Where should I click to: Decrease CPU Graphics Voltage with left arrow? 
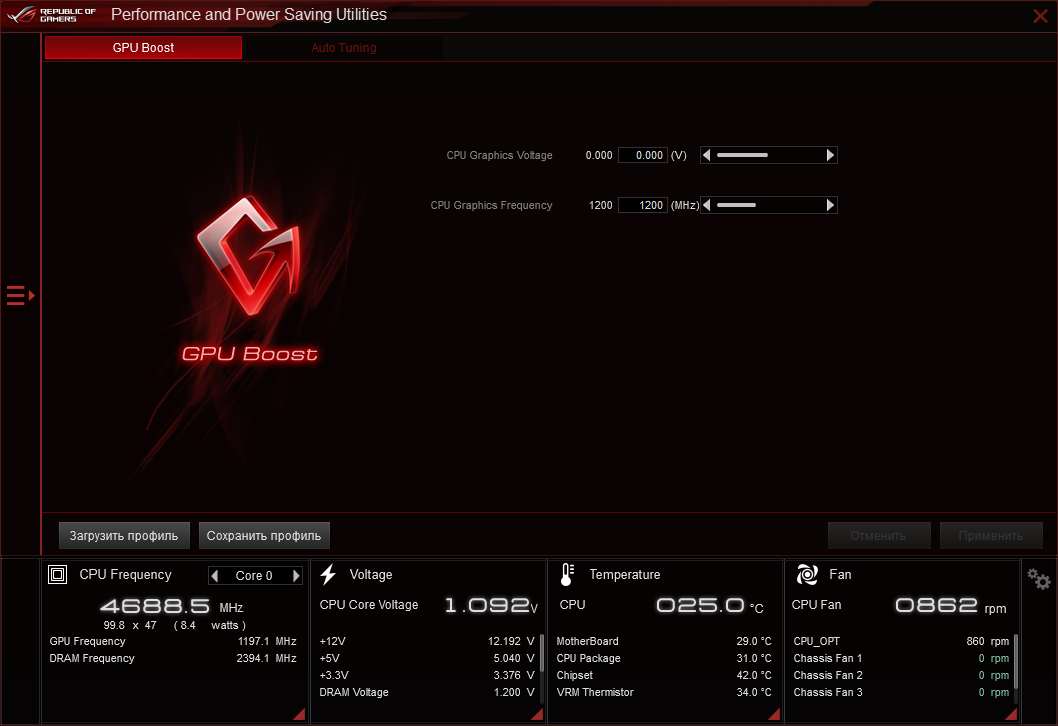coord(706,155)
